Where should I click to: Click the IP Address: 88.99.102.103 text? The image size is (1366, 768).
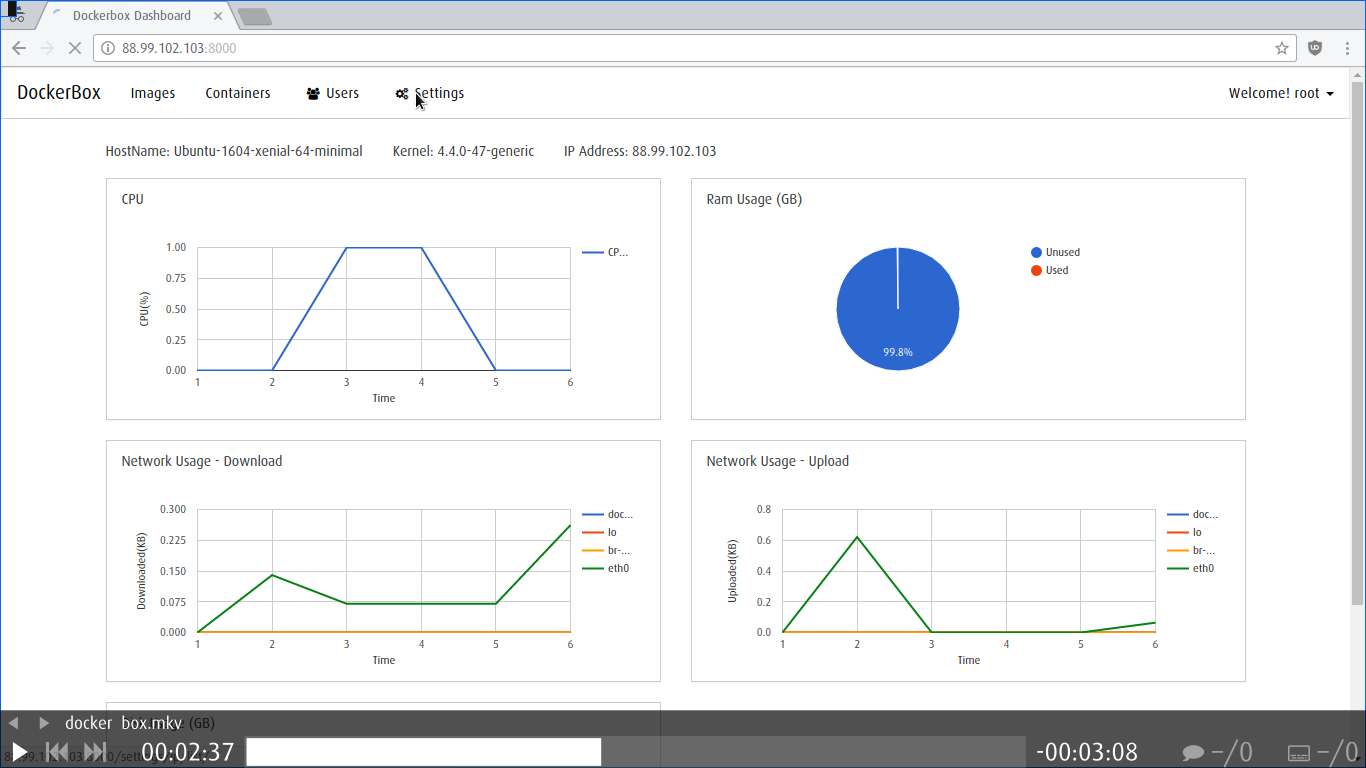[x=640, y=151]
